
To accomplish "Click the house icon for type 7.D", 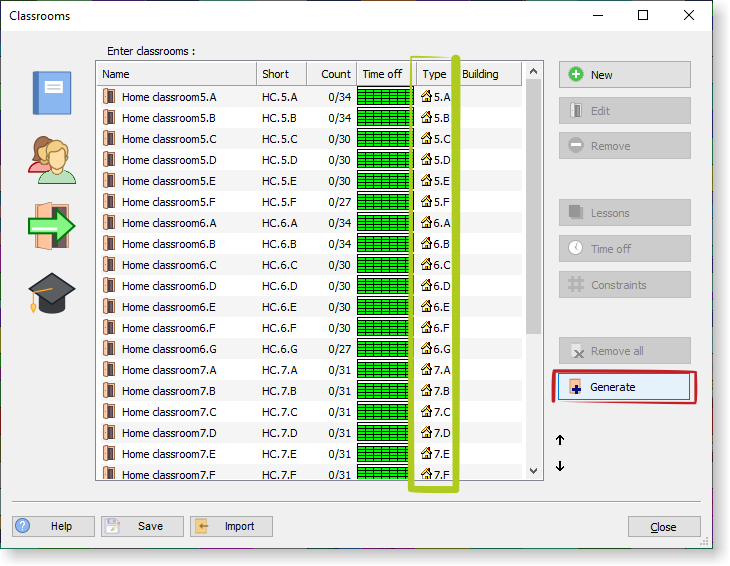I will pos(426,432).
